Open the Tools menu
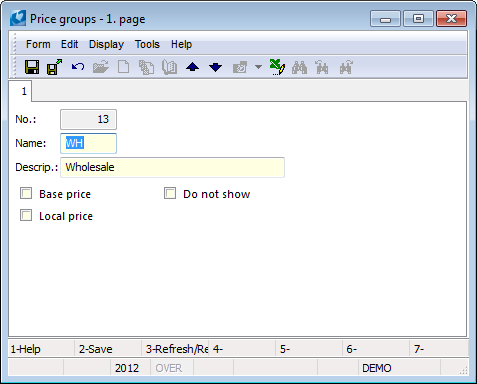Image resolution: width=477 pixels, height=384 pixels. (147, 44)
